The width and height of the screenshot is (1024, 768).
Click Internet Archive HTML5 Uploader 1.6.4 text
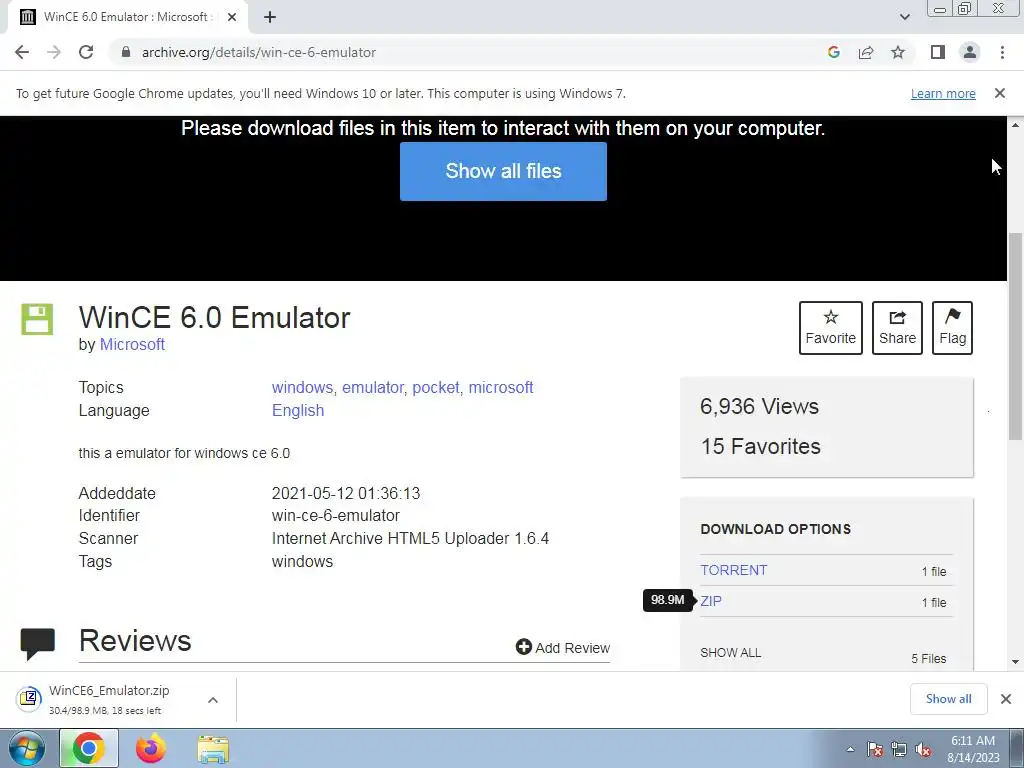click(x=410, y=538)
